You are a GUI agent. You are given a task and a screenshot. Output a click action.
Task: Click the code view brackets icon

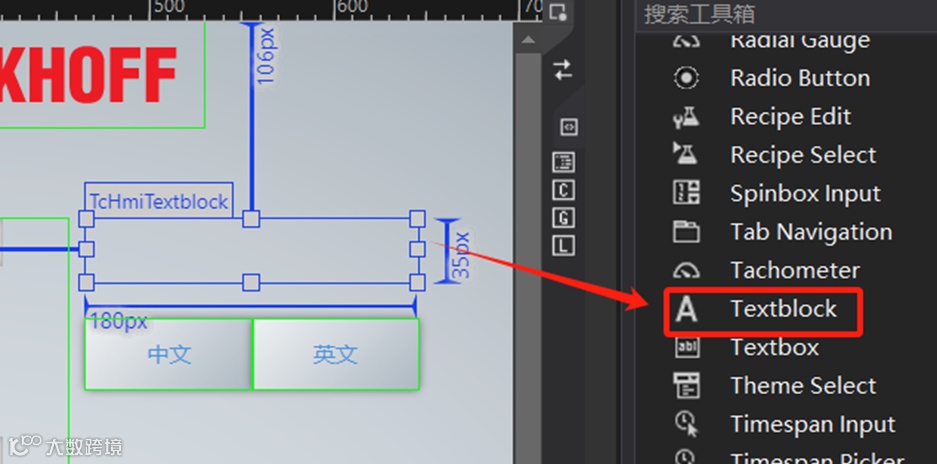click(x=568, y=127)
